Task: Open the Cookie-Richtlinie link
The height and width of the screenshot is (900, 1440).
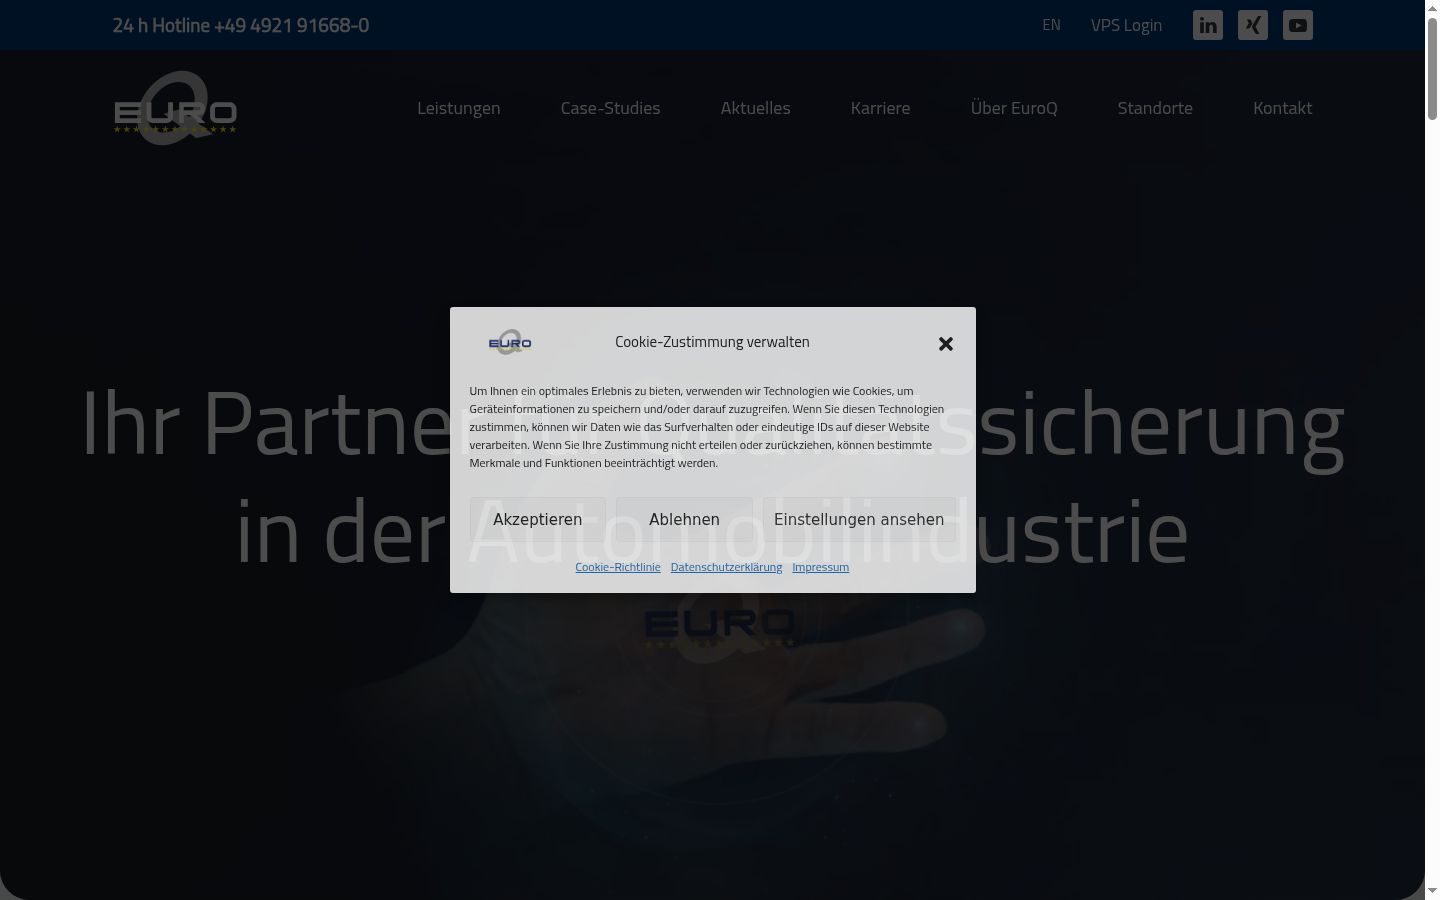Action: click(618, 567)
